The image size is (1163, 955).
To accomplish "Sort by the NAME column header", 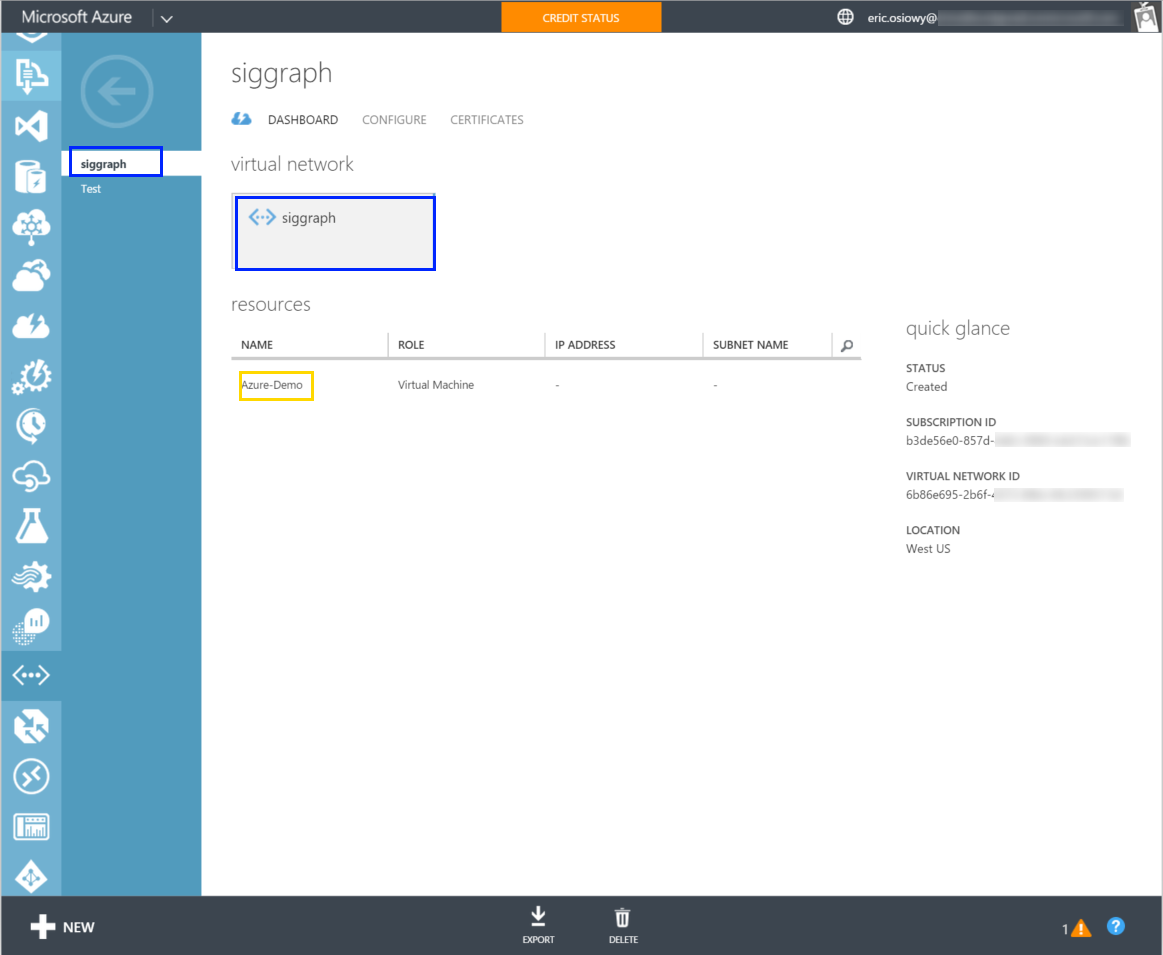I will (257, 345).
